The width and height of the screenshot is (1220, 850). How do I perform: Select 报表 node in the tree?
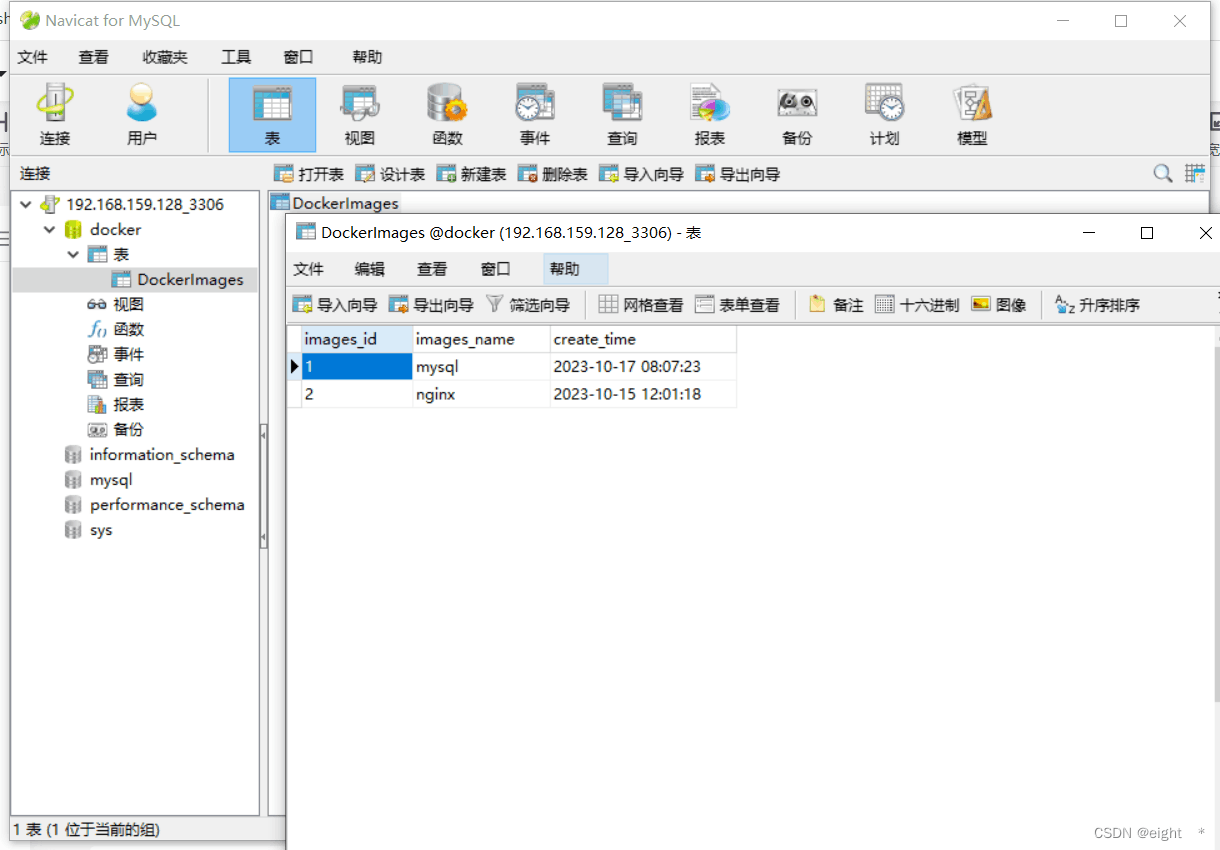[115, 404]
